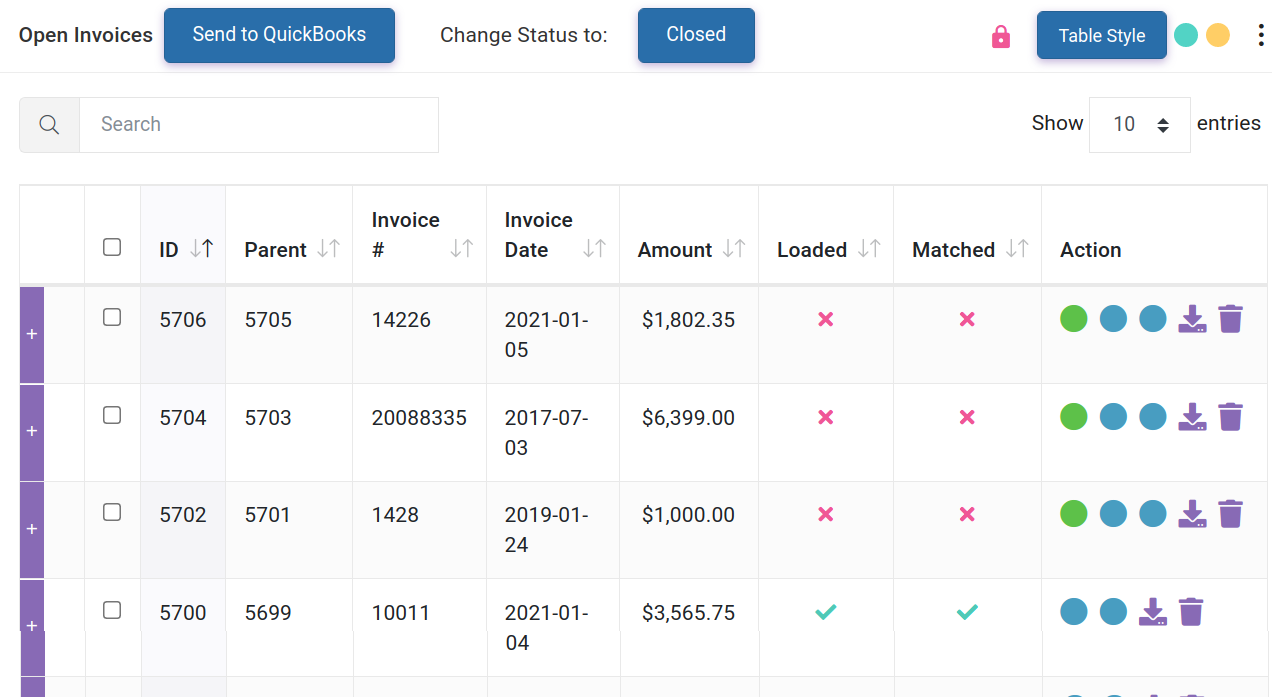The image size is (1272, 697).
Task: Expand row details for invoice 5700
Action: (32, 626)
